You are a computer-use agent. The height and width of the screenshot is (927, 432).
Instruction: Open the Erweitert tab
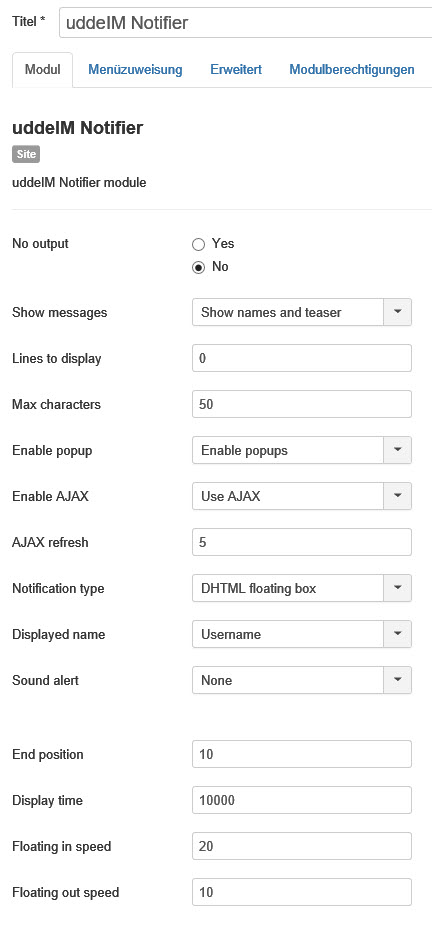(x=236, y=70)
